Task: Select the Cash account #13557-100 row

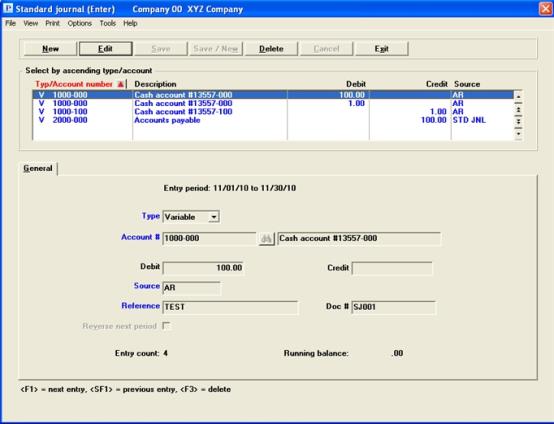Action: point(274,112)
